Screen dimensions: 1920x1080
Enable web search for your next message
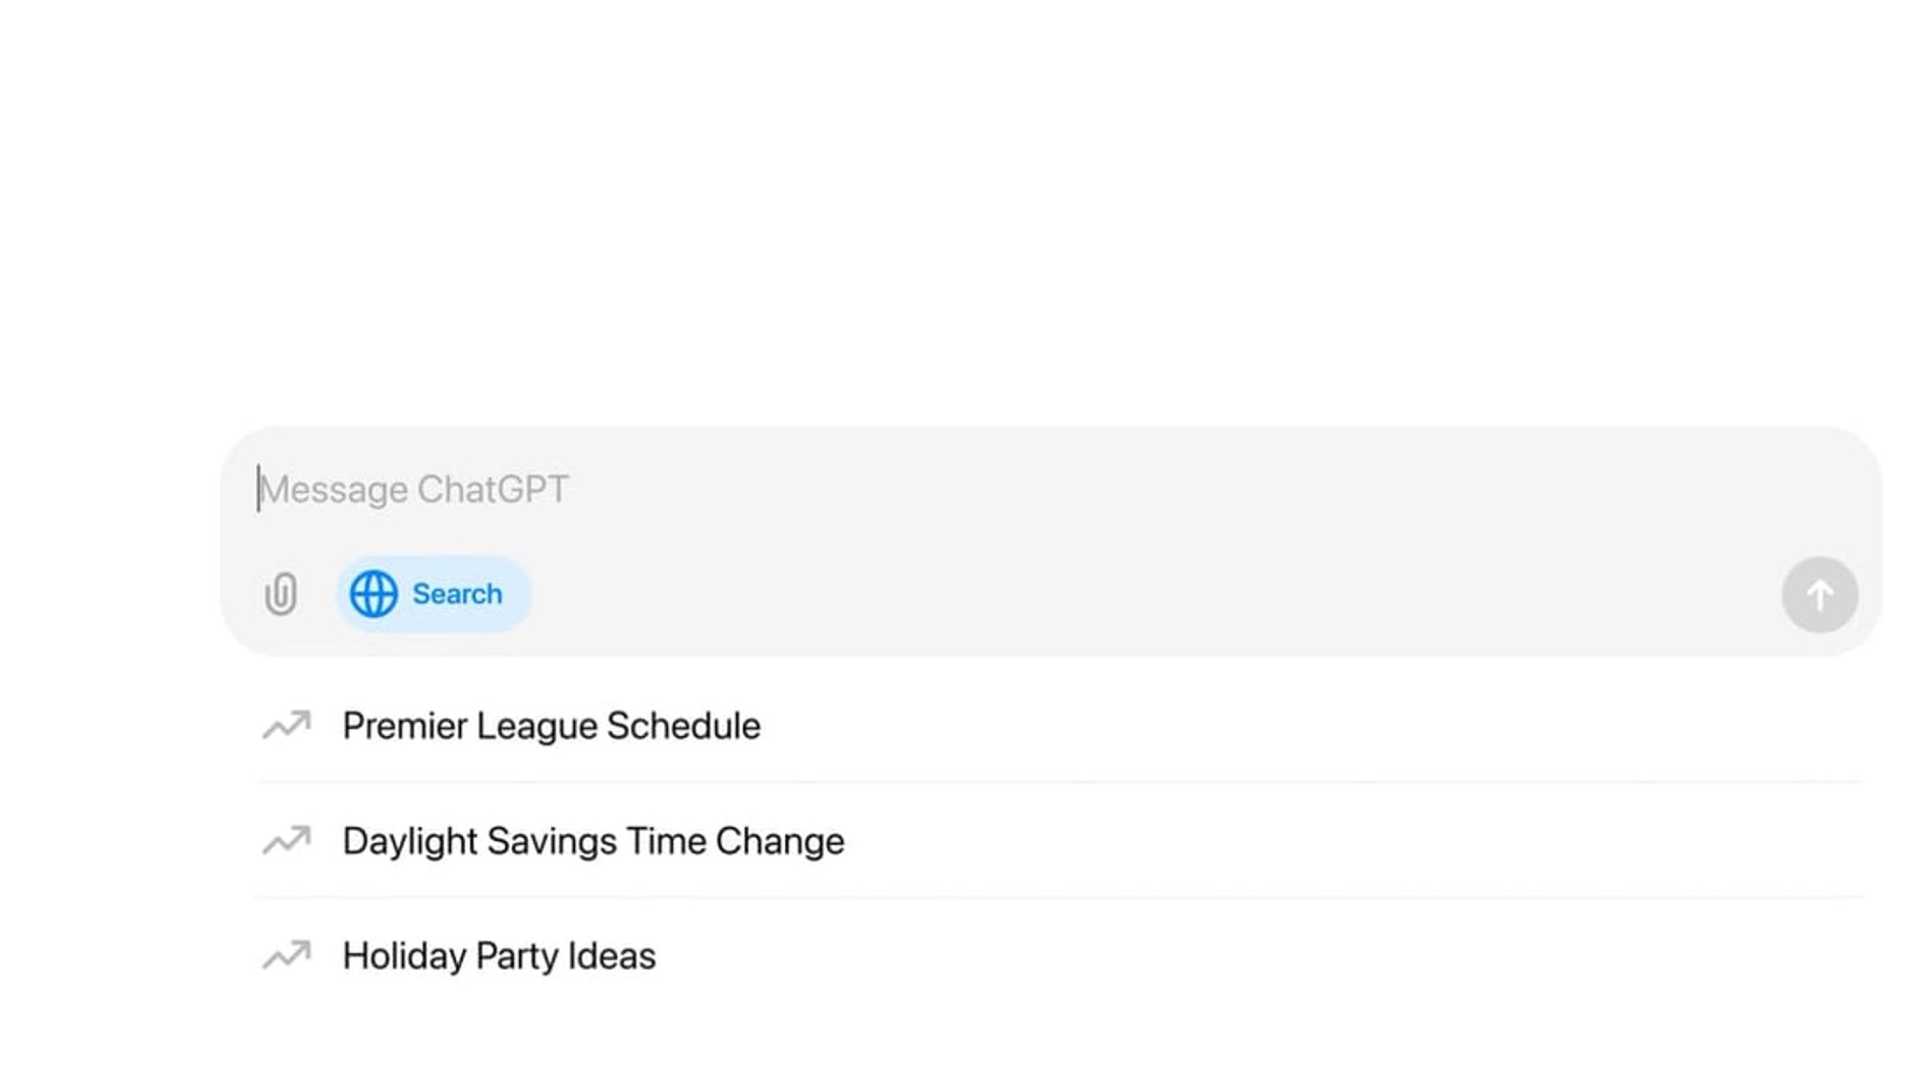[434, 593]
